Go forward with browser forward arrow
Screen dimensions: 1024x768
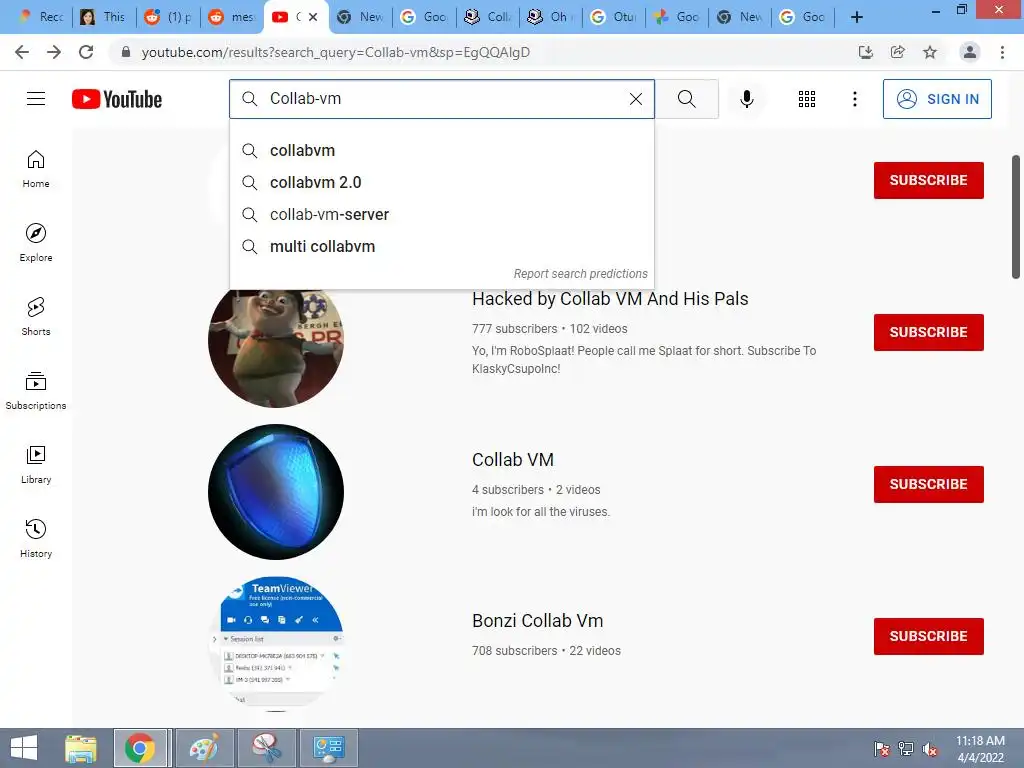pyautogui.click(x=54, y=52)
